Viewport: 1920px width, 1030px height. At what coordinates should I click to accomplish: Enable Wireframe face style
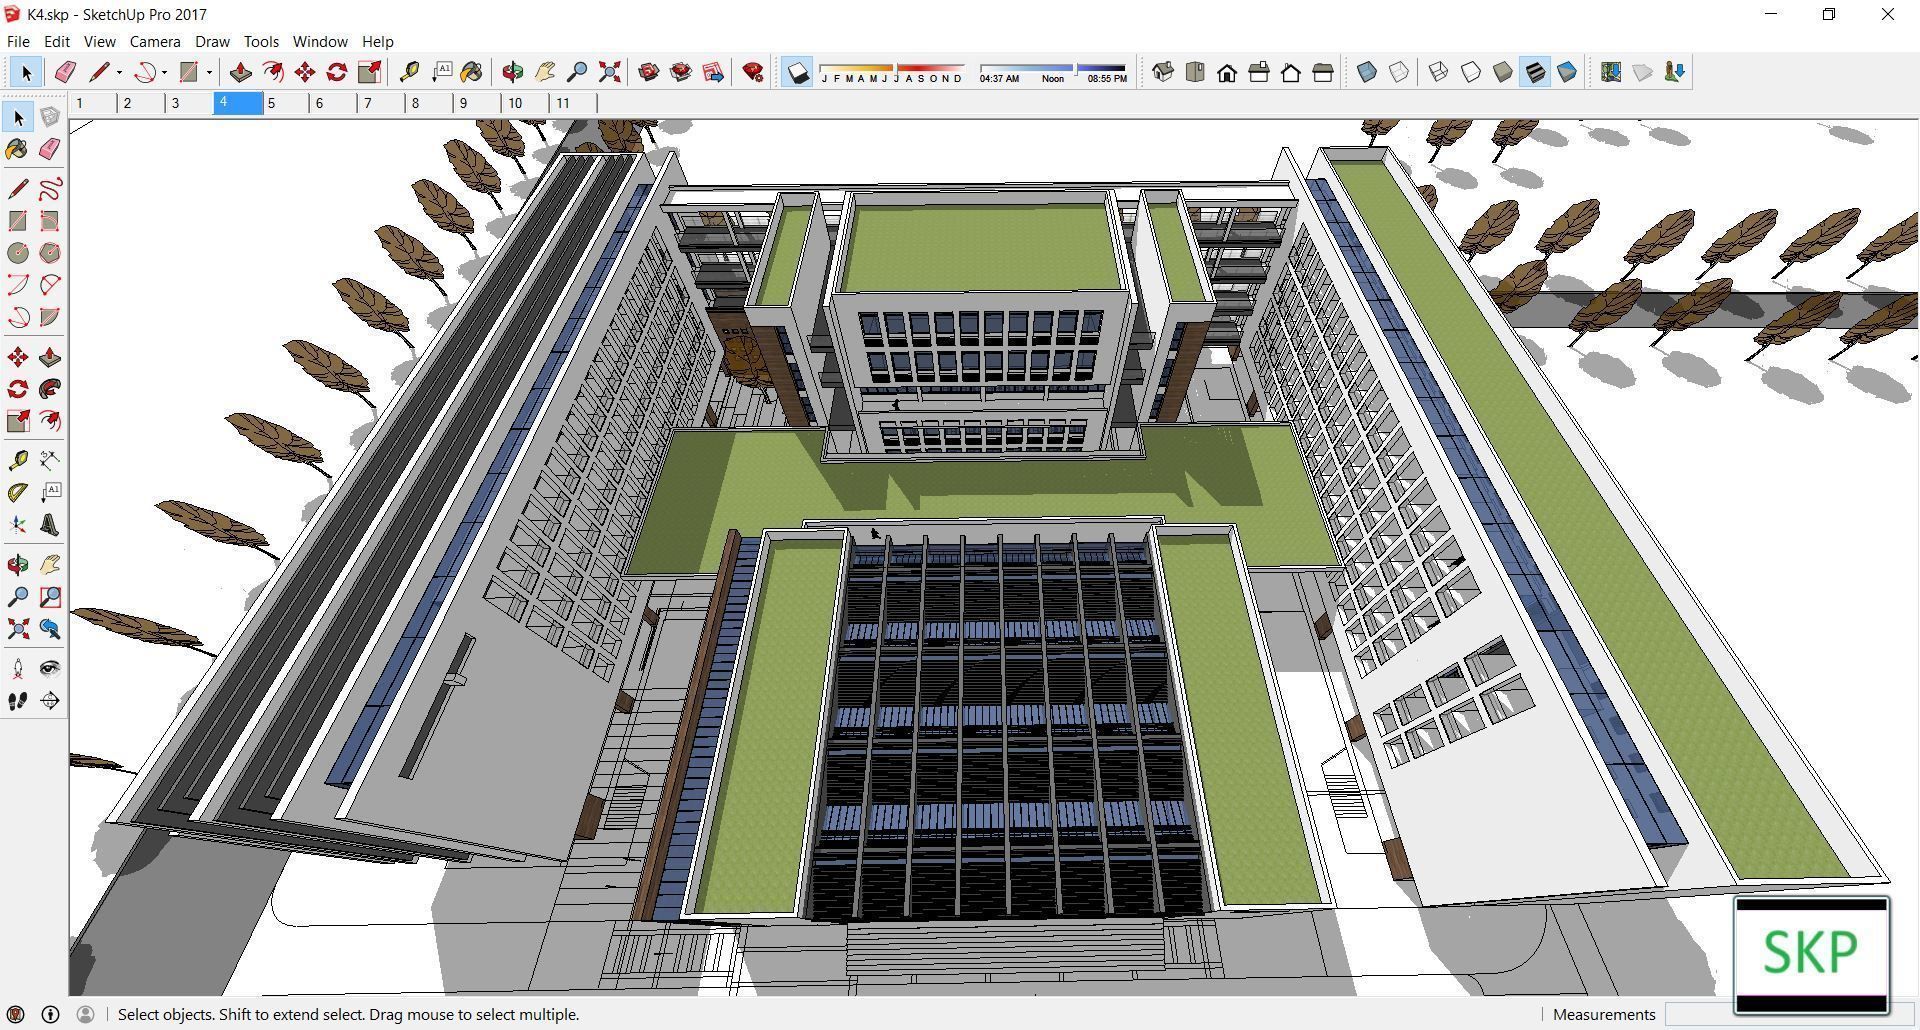point(1439,72)
